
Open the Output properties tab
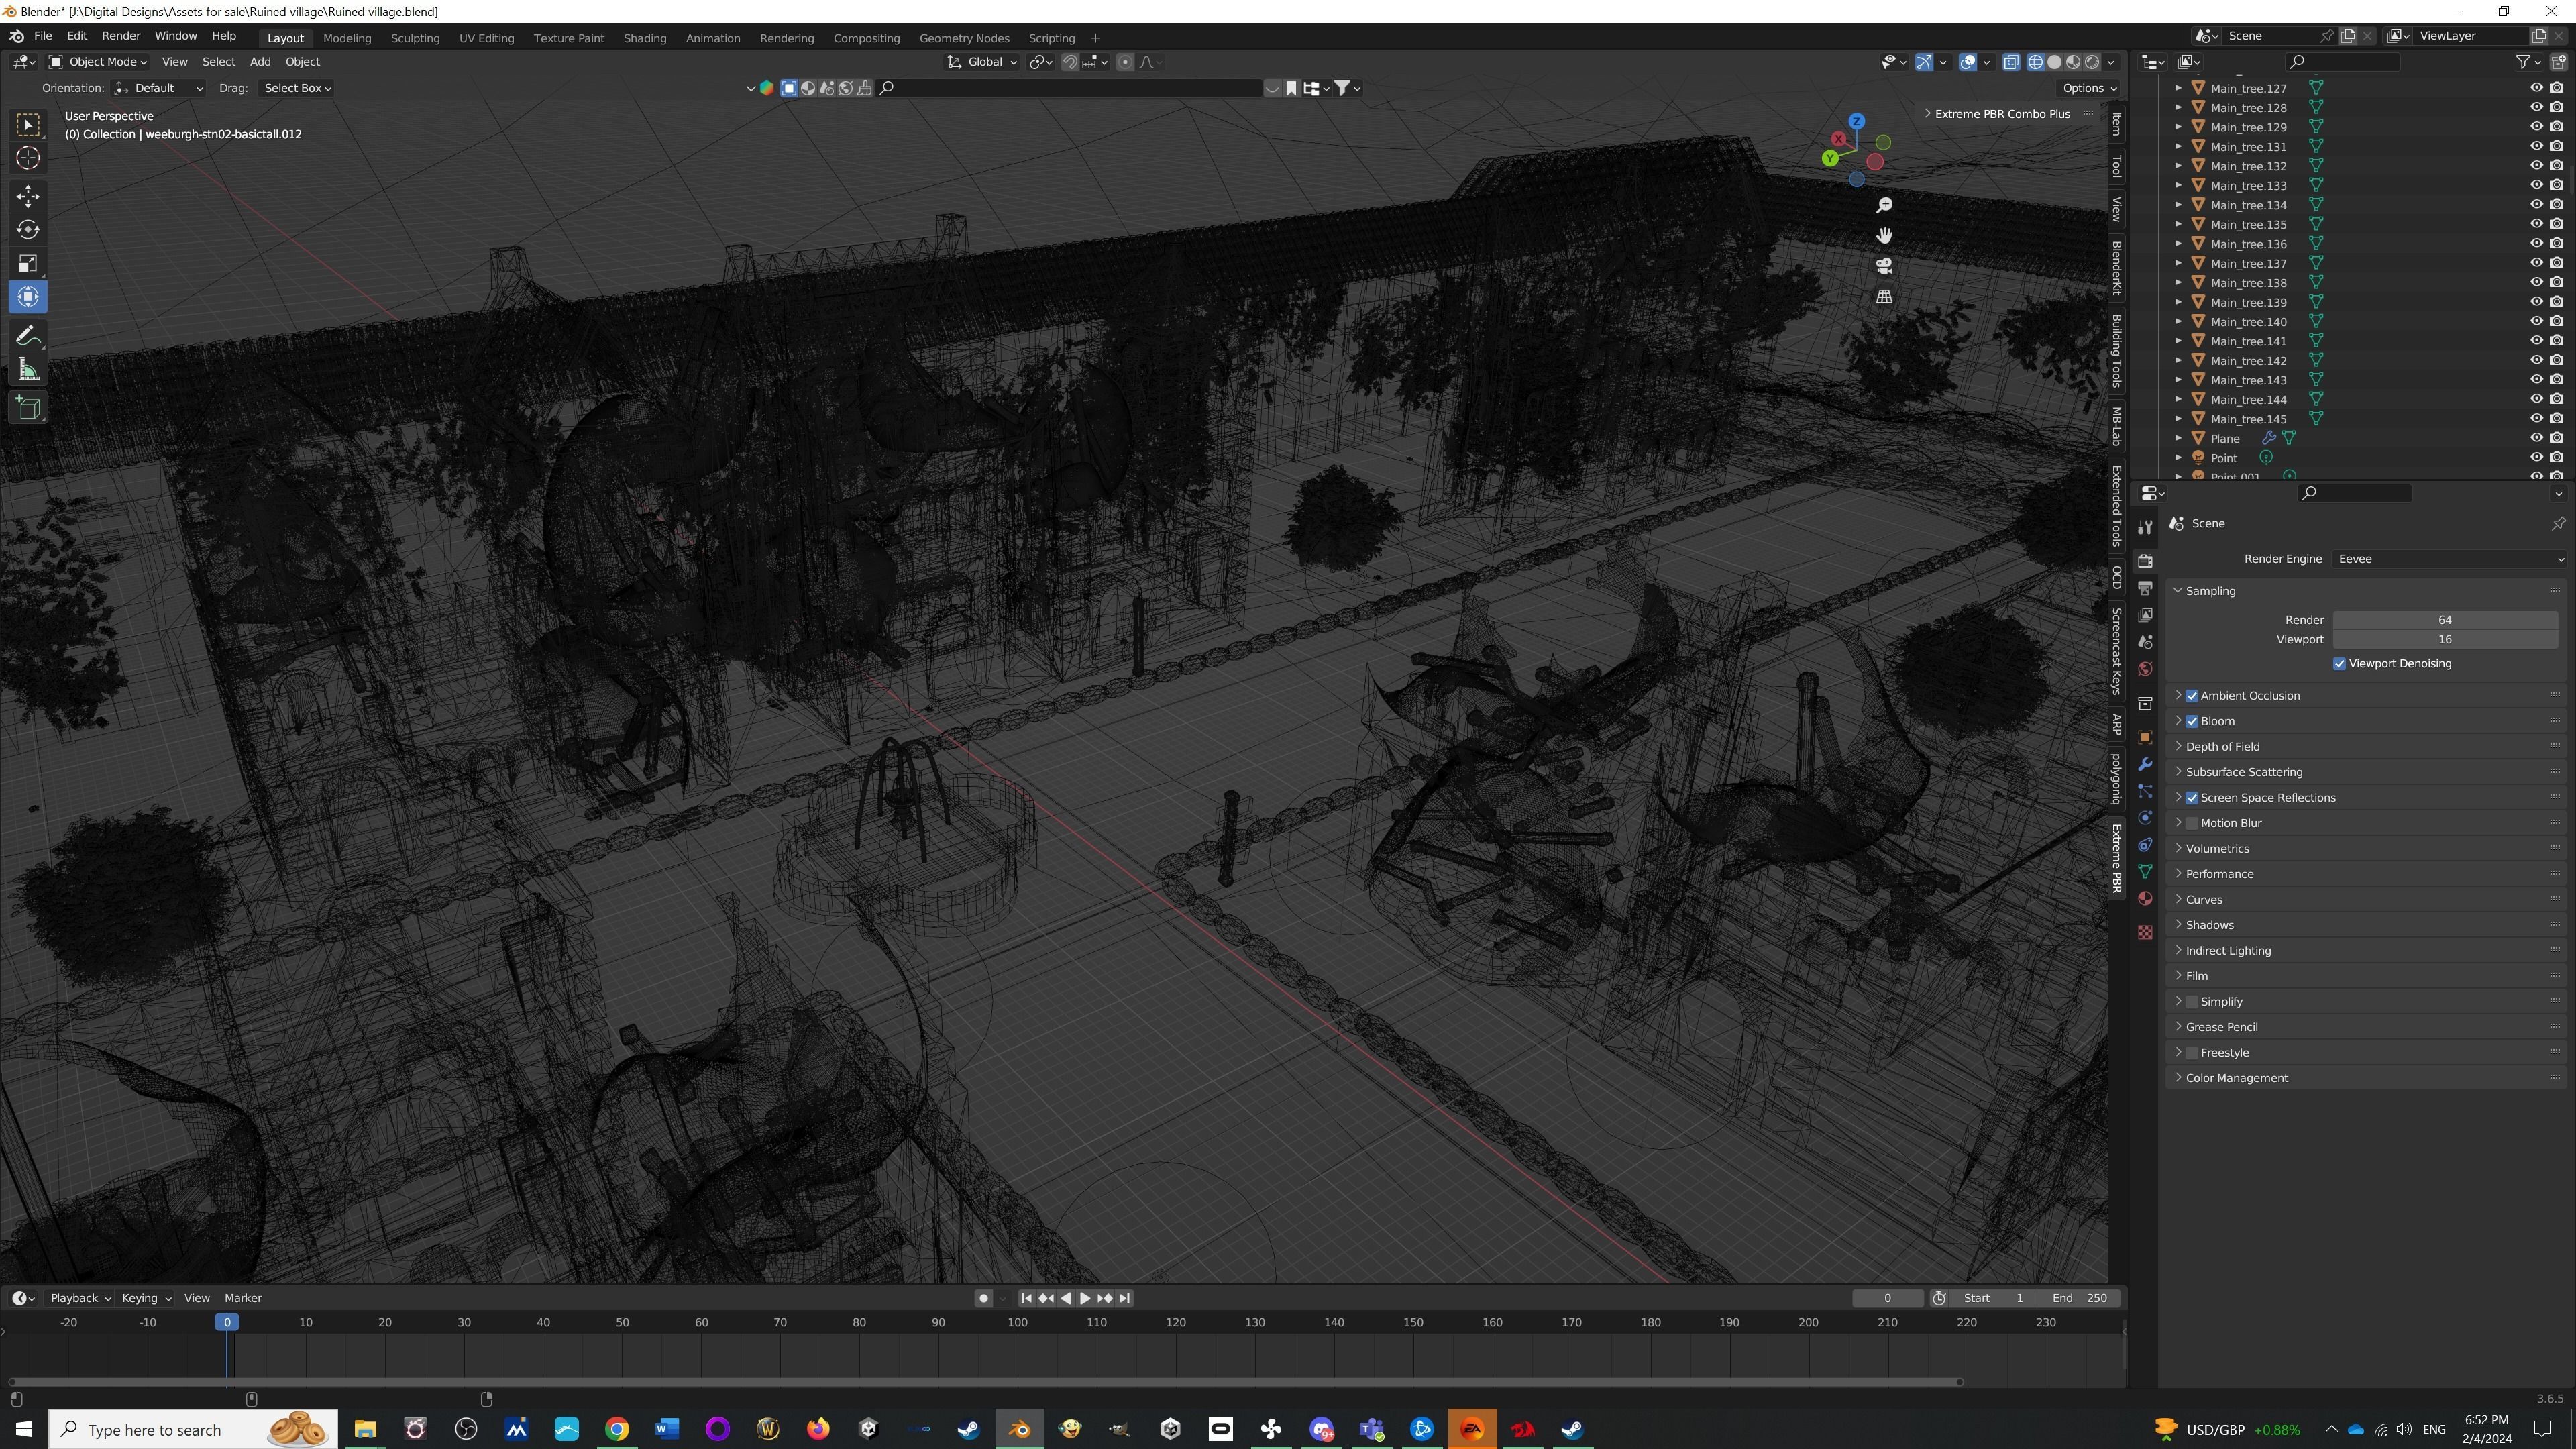pos(2145,588)
